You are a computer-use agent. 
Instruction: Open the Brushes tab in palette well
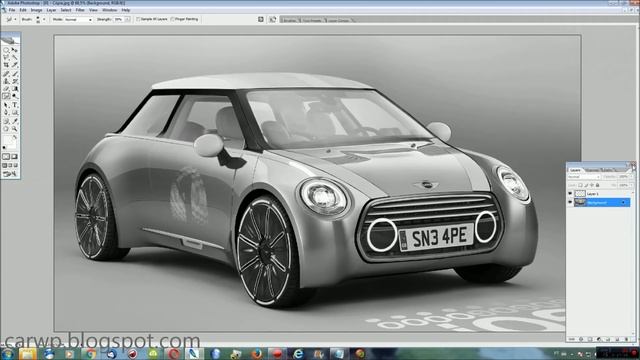(290, 20)
